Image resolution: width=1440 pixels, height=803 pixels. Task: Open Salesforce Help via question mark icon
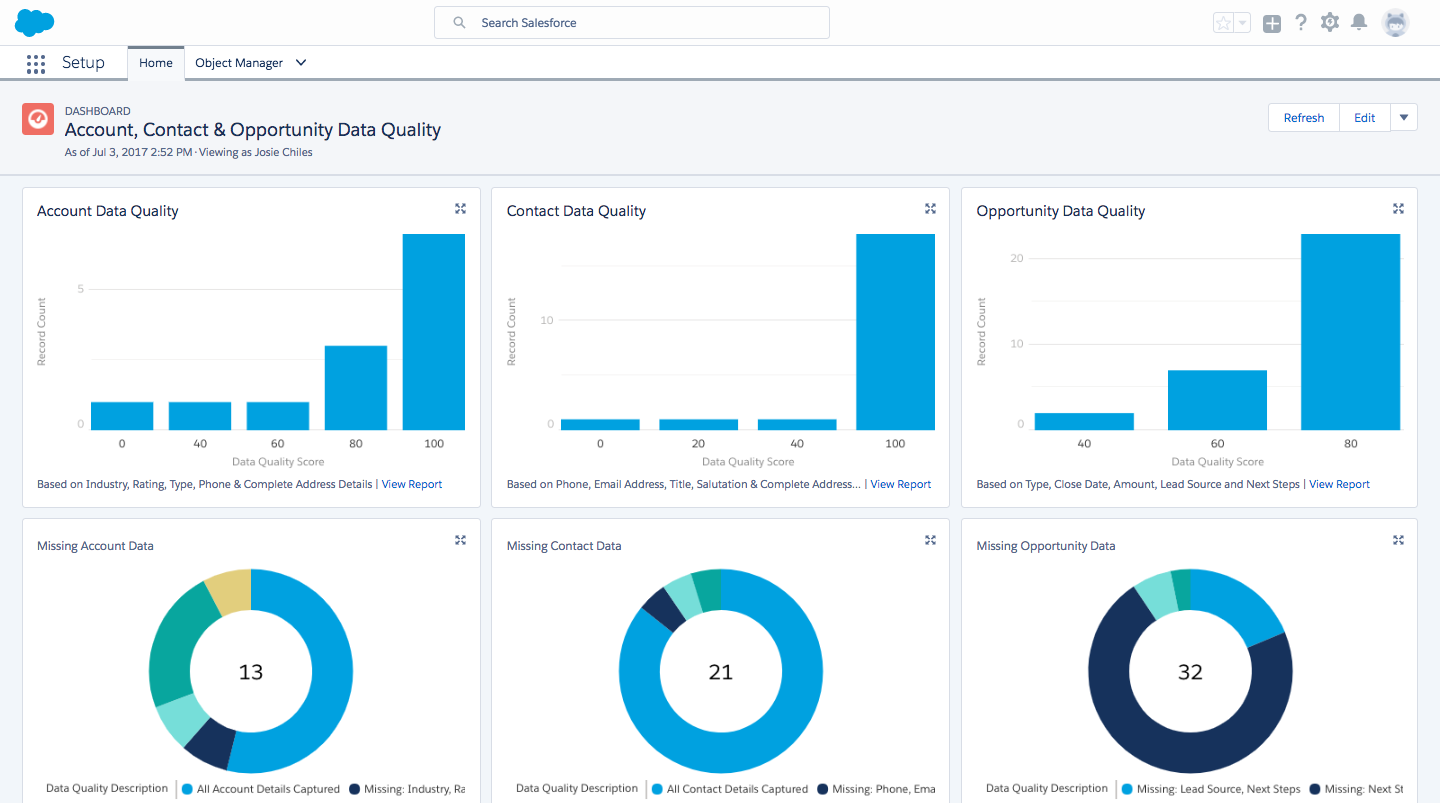coord(1300,22)
